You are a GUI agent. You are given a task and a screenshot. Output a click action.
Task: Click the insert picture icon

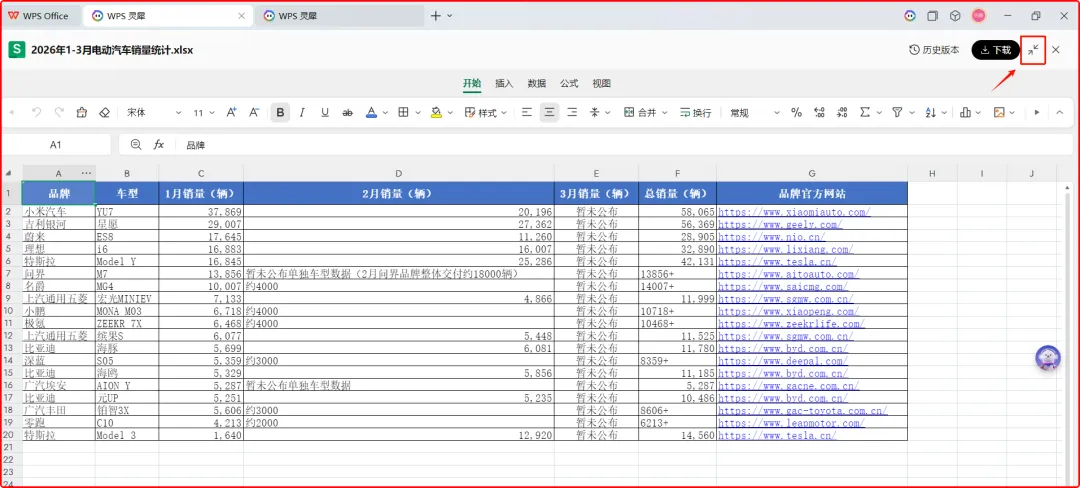pyautogui.click(x=999, y=112)
